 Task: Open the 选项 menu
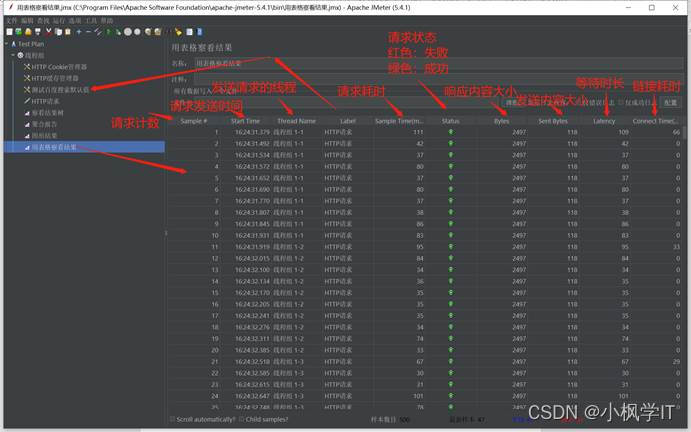(x=75, y=21)
